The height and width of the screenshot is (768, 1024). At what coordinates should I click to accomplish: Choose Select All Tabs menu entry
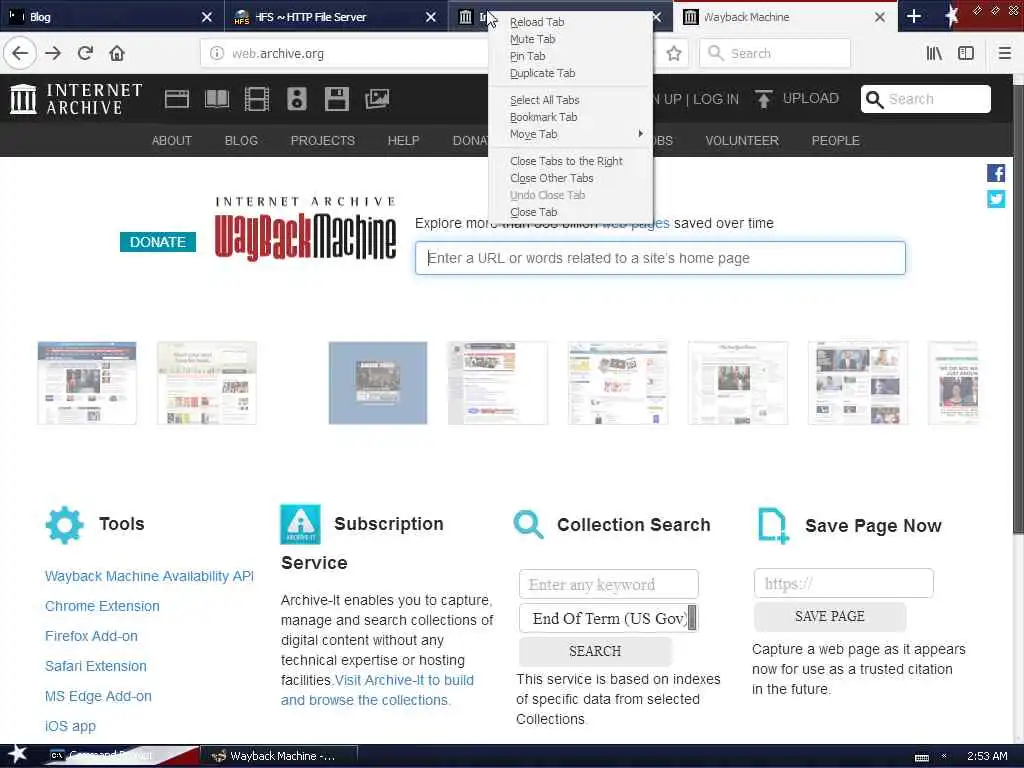click(570, 100)
